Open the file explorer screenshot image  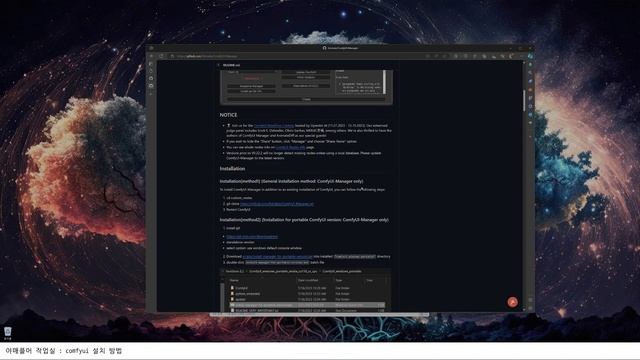306,290
